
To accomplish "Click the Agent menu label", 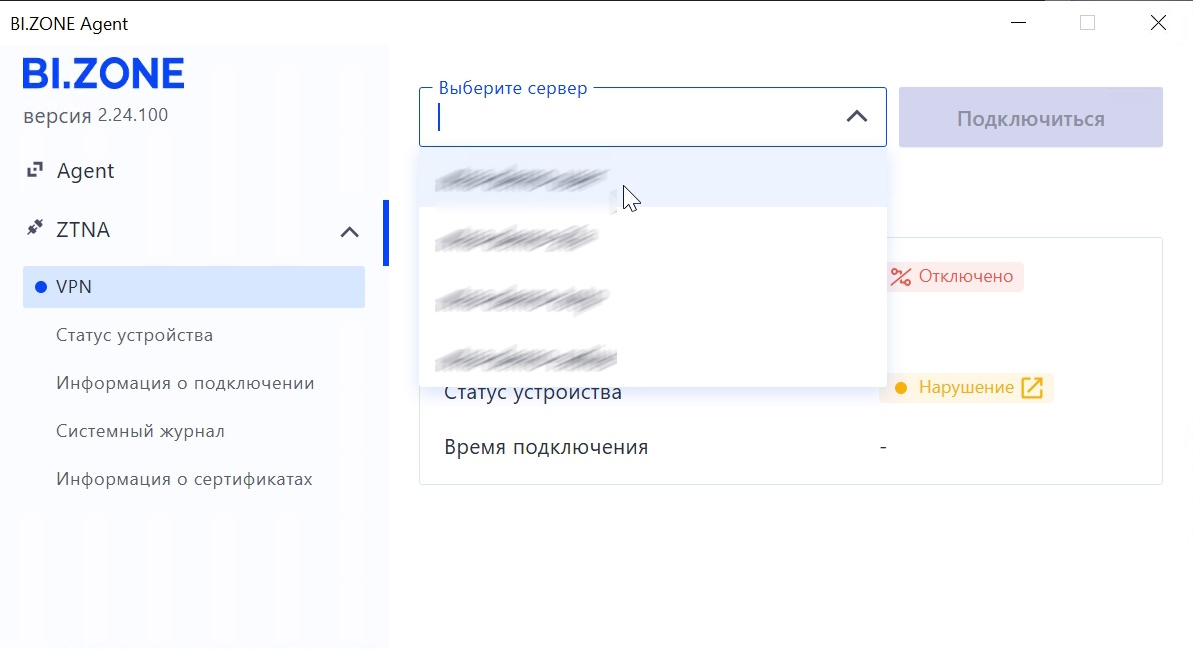I will tap(85, 170).
